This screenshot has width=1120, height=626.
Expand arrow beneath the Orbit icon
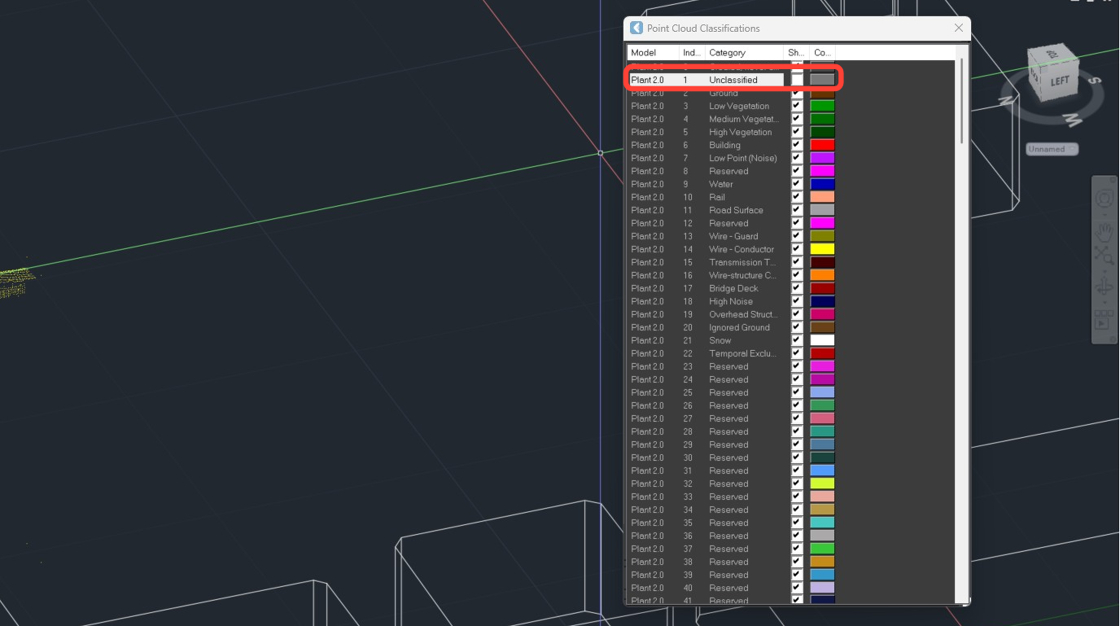coord(1104,302)
